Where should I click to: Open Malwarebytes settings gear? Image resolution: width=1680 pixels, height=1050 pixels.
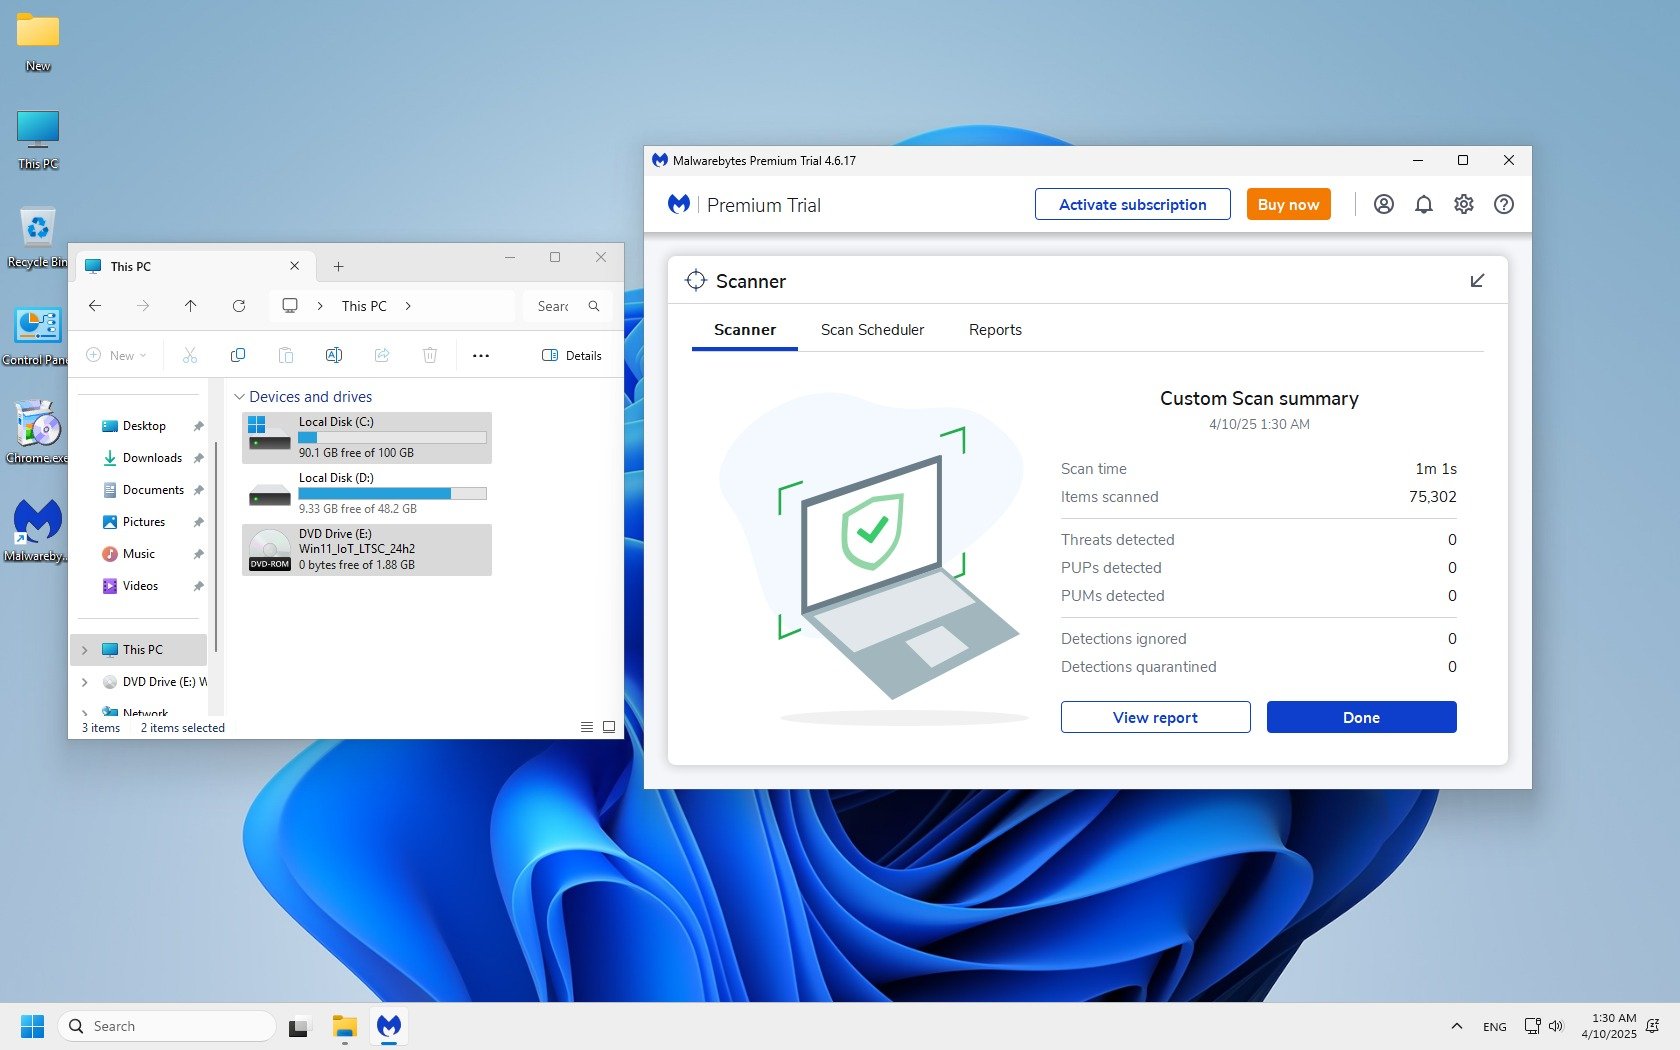tap(1464, 204)
